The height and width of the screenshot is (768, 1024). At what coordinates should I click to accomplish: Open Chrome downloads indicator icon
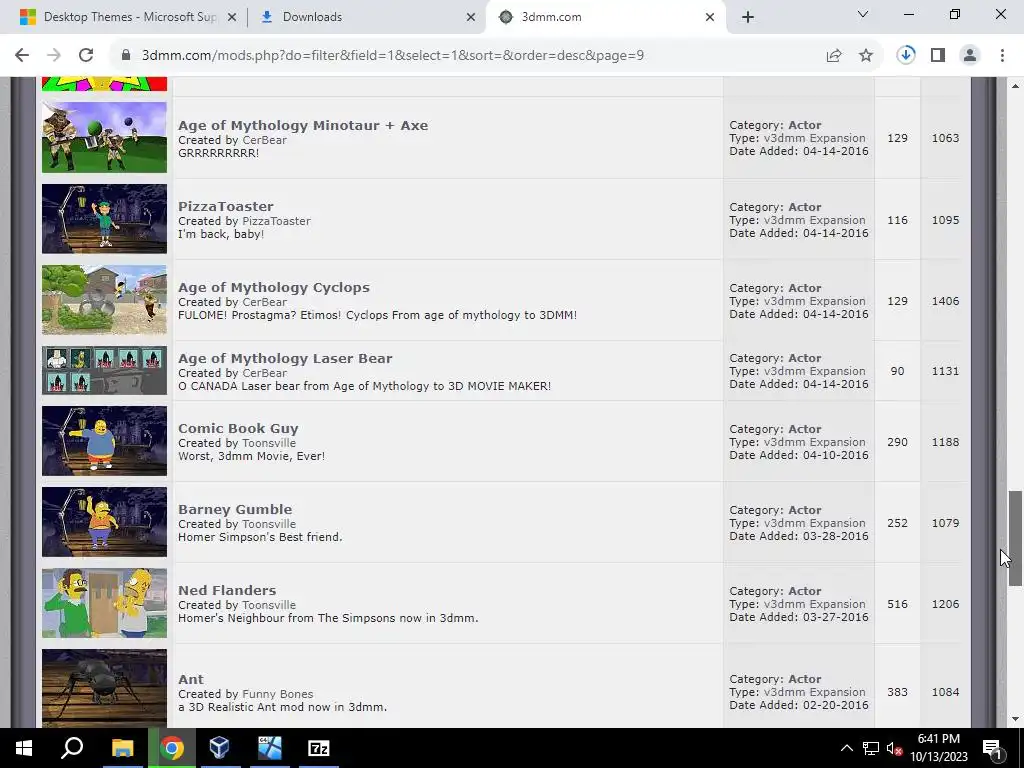(x=906, y=56)
